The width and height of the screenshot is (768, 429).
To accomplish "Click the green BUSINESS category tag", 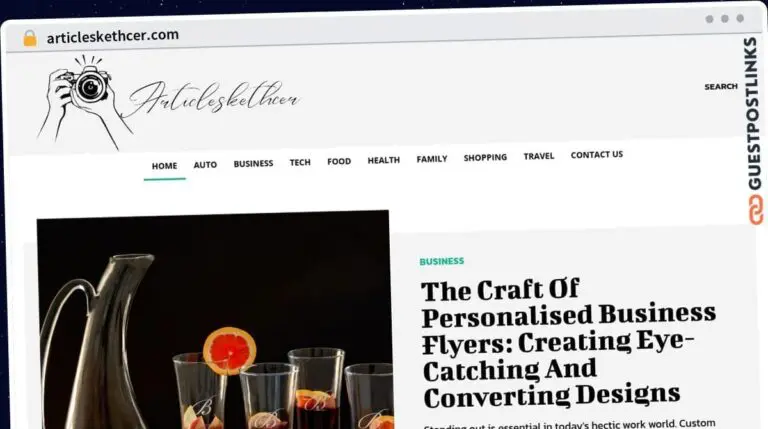I will point(442,262).
